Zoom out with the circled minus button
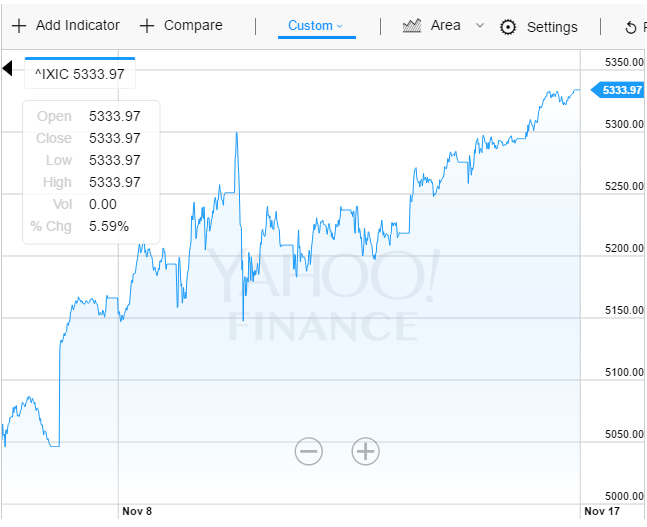This screenshot has height=527, width=647. click(x=309, y=451)
